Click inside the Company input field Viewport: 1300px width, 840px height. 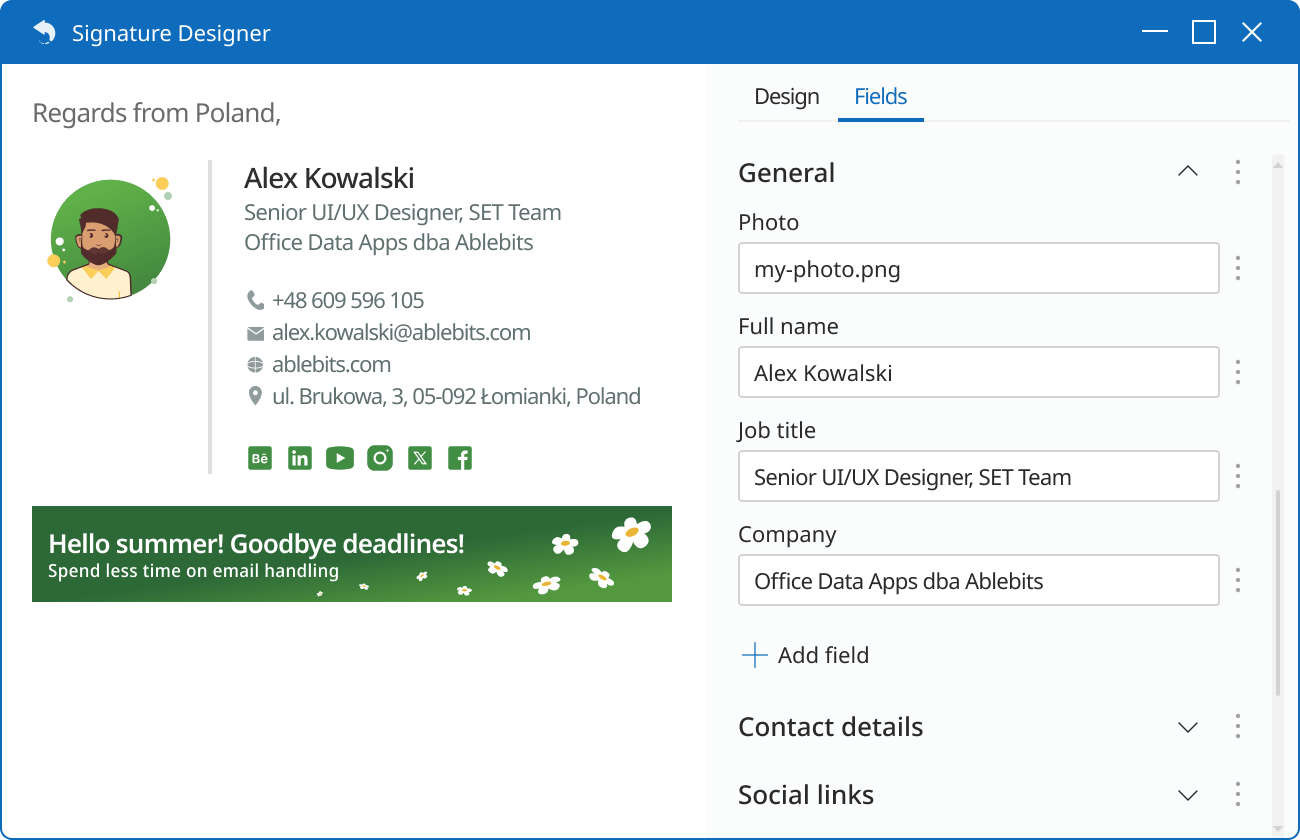(978, 580)
